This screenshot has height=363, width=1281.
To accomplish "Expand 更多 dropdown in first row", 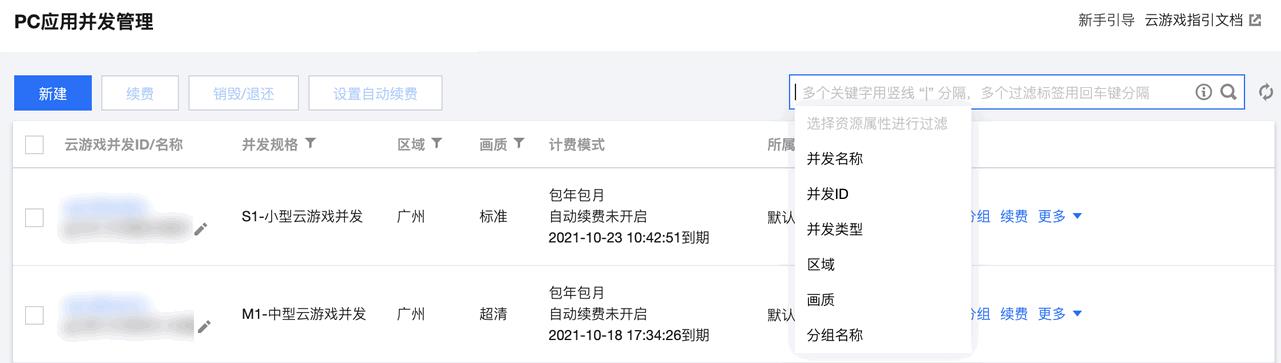I will click(x=1060, y=216).
